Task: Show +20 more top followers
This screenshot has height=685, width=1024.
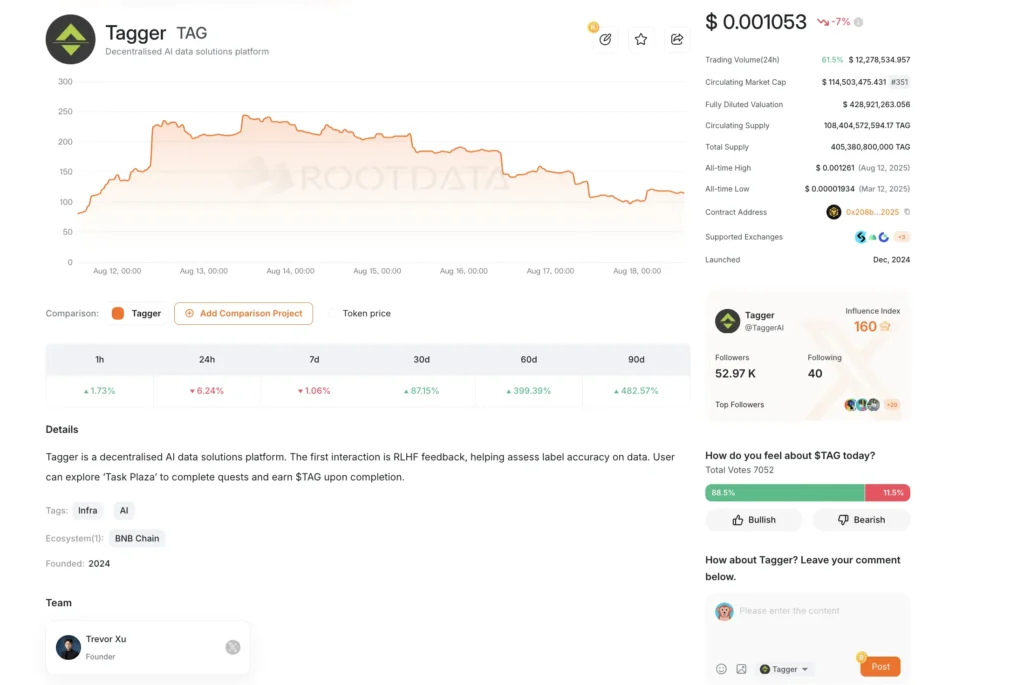Action: point(891,405)
